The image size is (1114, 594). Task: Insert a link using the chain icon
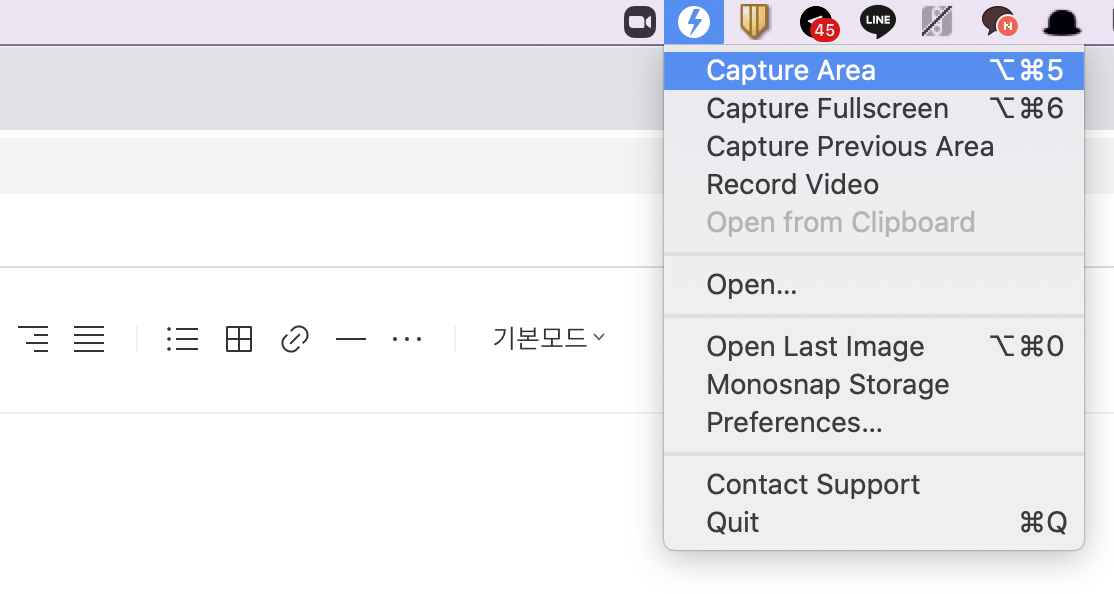[294, 339]
